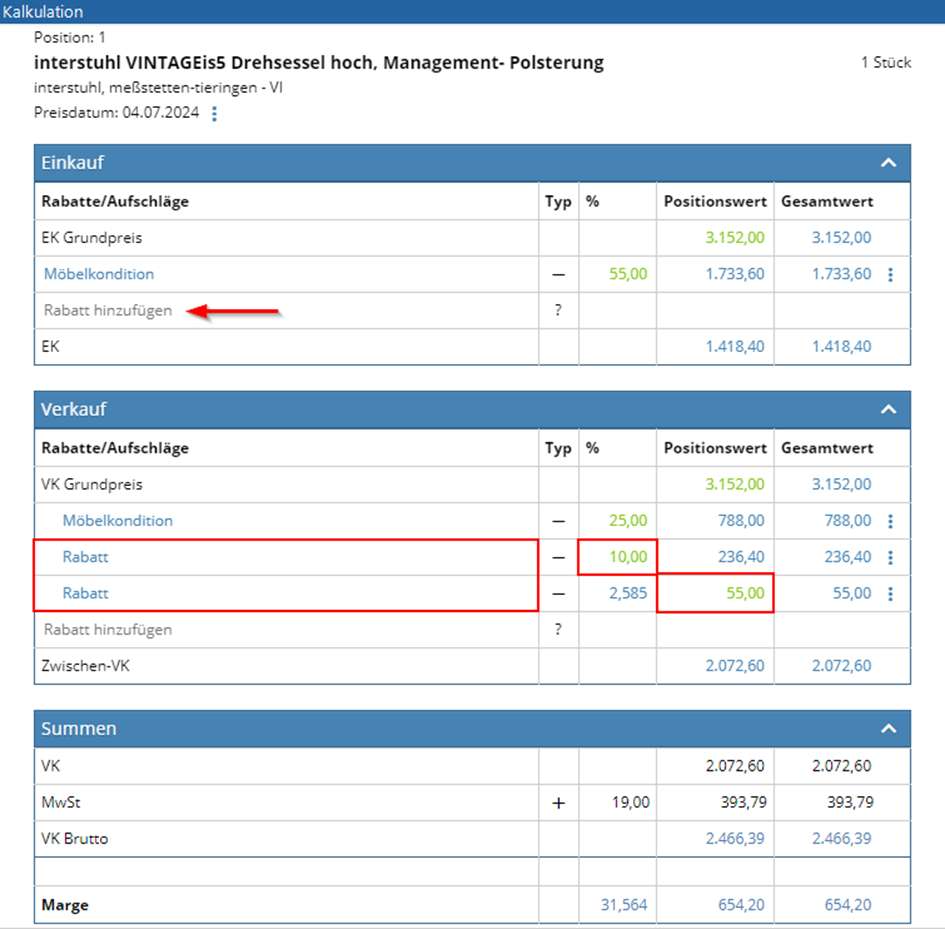Open the Rabatt entry with 2,585 percent
This screenshot has height=929, width=945.
[86, 593]
